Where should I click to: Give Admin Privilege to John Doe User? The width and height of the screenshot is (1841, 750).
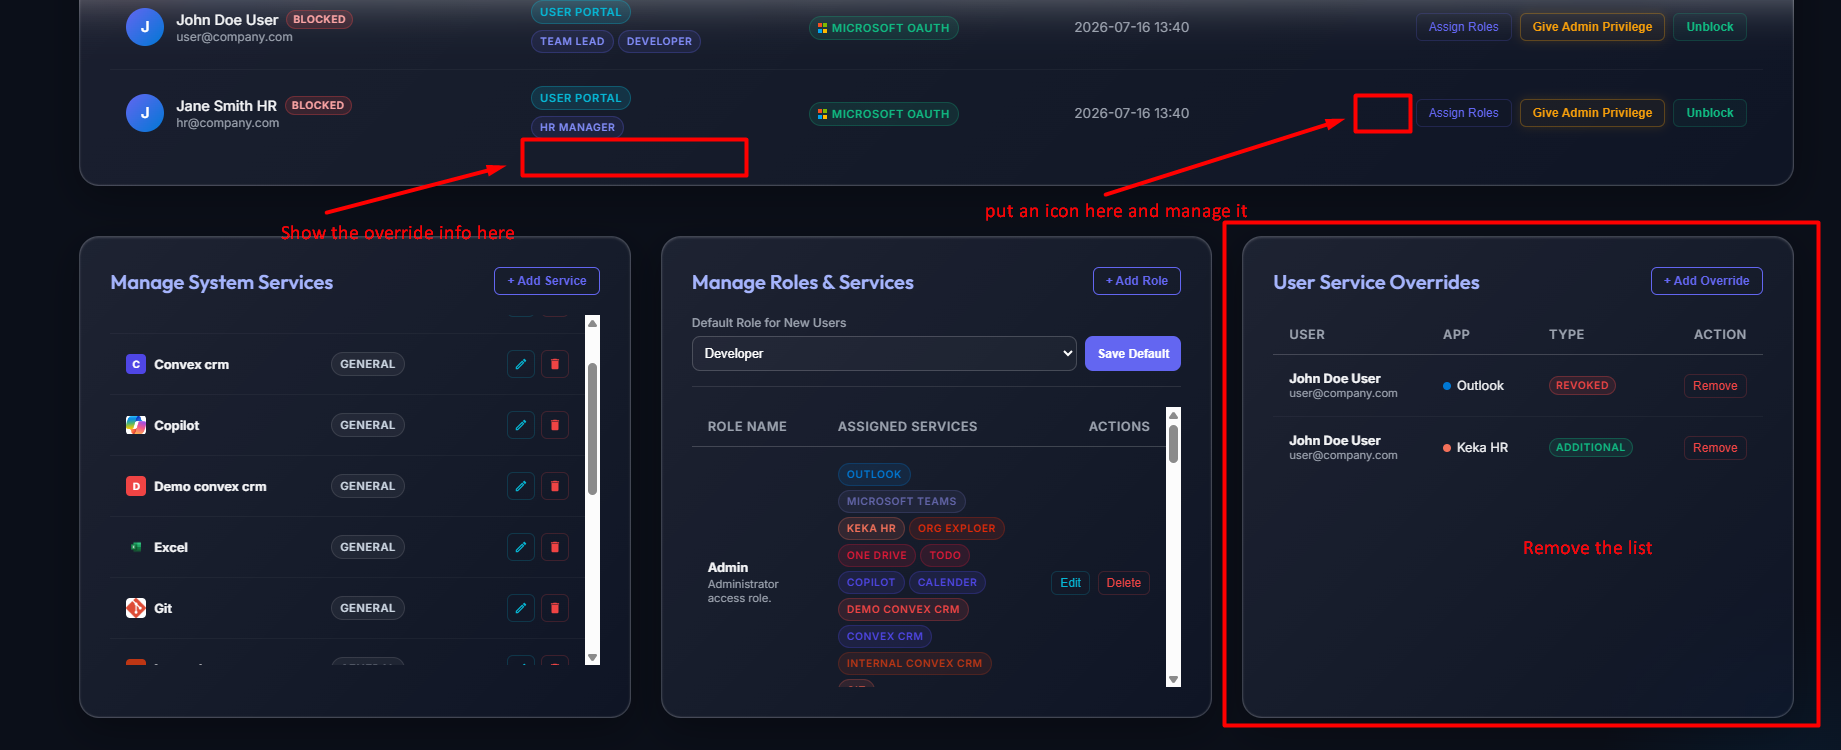coord(1592,27)
